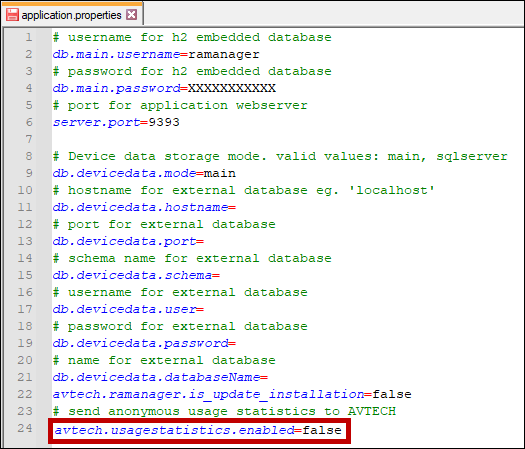Click db.devicedata.mode value main
Image resolution: width=525 pixels, height=449 pixels.
tap(220, 173)
